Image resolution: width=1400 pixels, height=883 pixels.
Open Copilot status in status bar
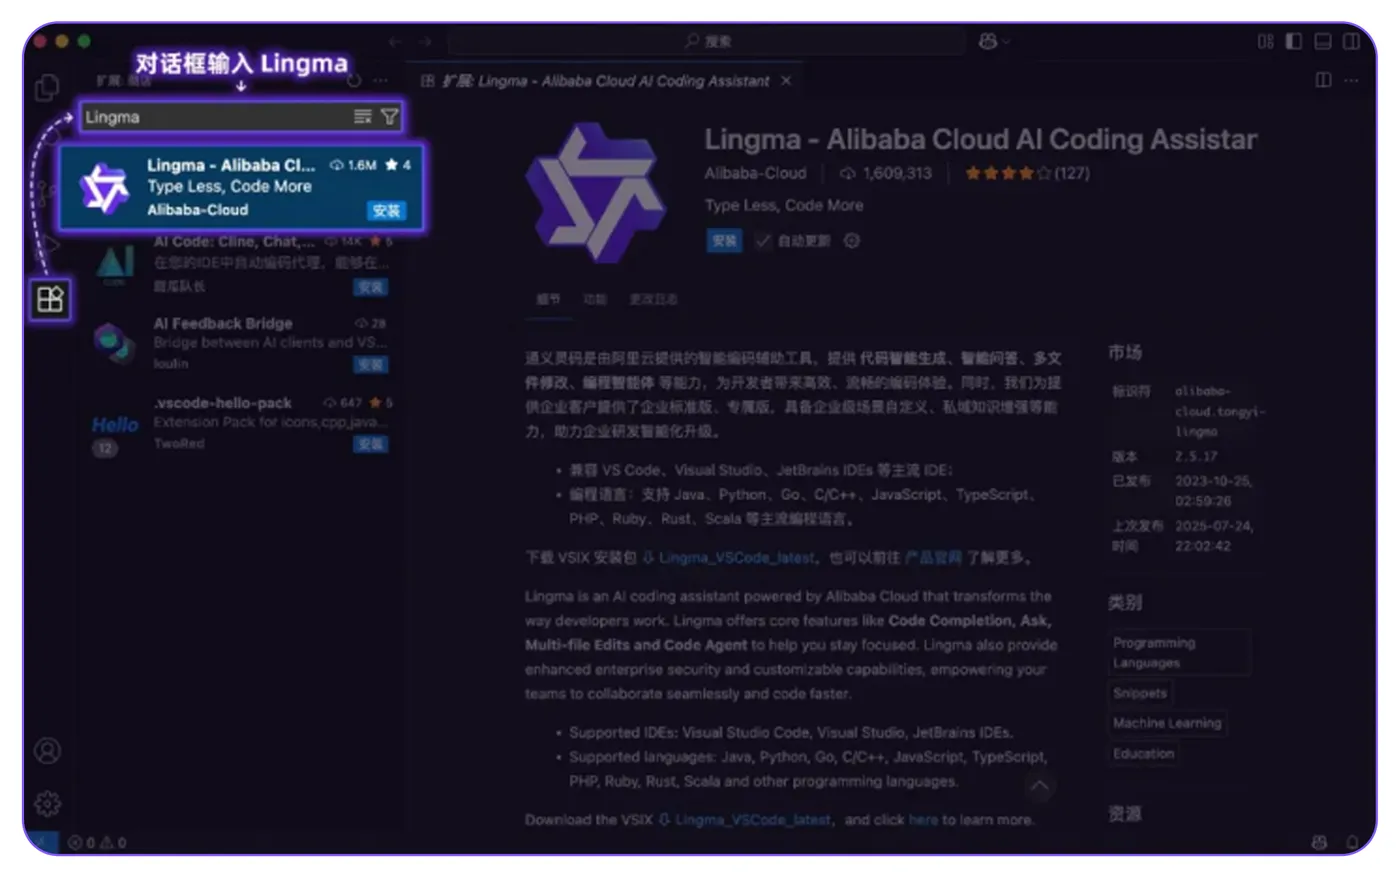(1319, 843)
